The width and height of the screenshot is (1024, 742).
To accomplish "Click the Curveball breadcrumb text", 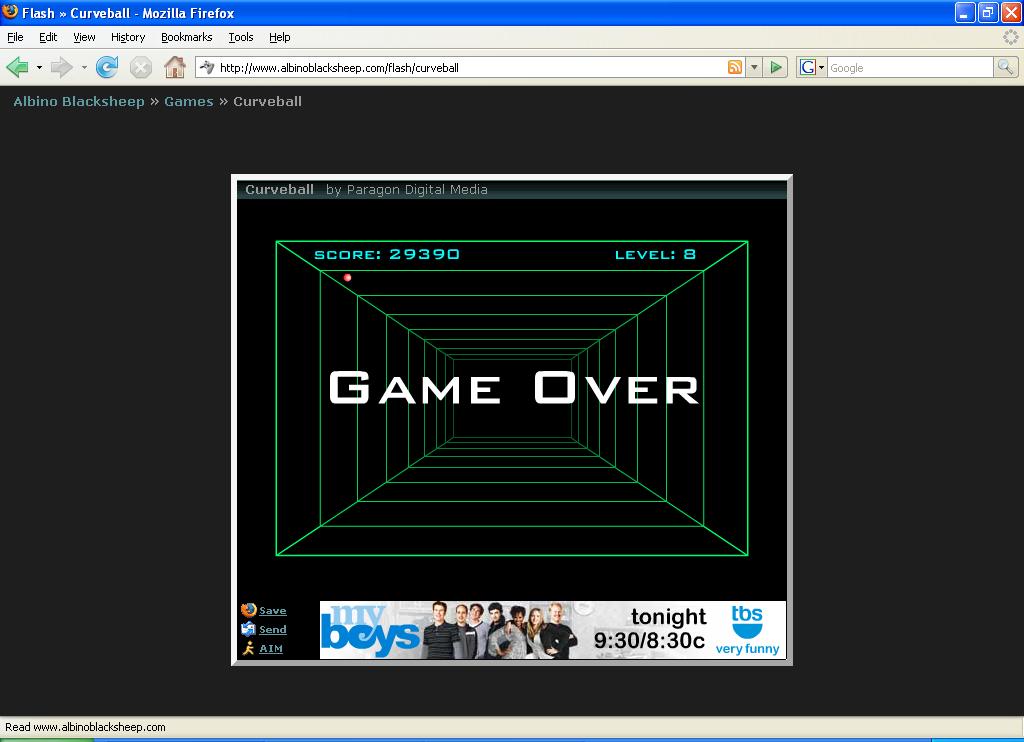I will 268,101.
